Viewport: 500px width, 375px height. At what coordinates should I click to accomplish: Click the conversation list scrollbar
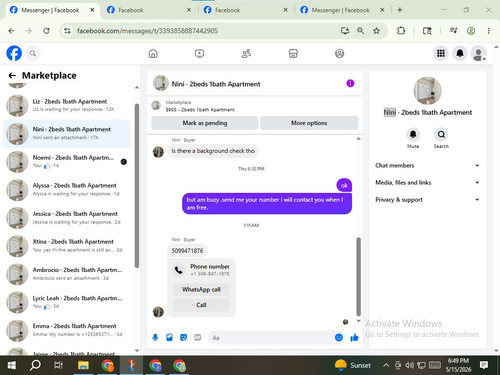coord(137,186)
